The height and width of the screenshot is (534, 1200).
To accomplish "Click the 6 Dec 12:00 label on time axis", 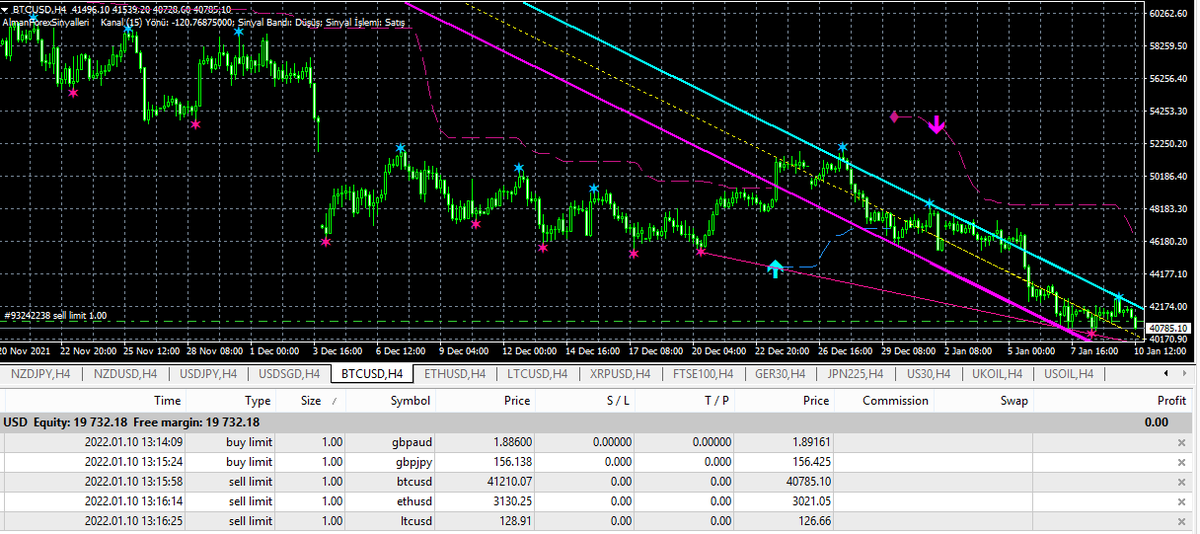I will click(402, 352).
